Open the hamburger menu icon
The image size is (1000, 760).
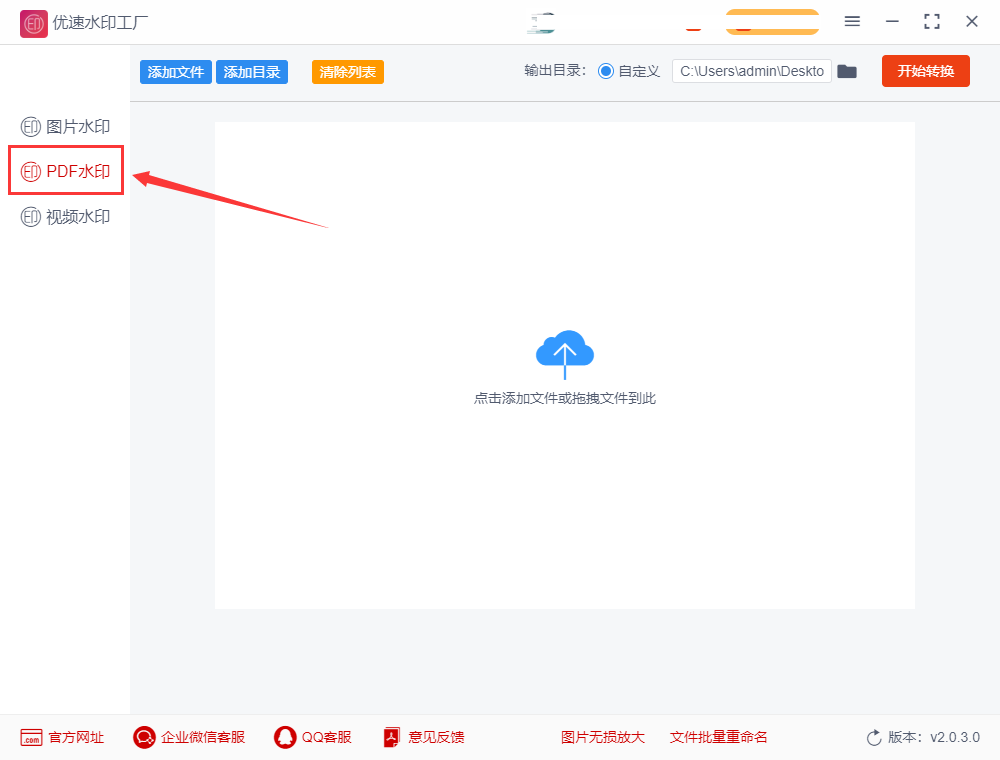(x=852, y=22)
